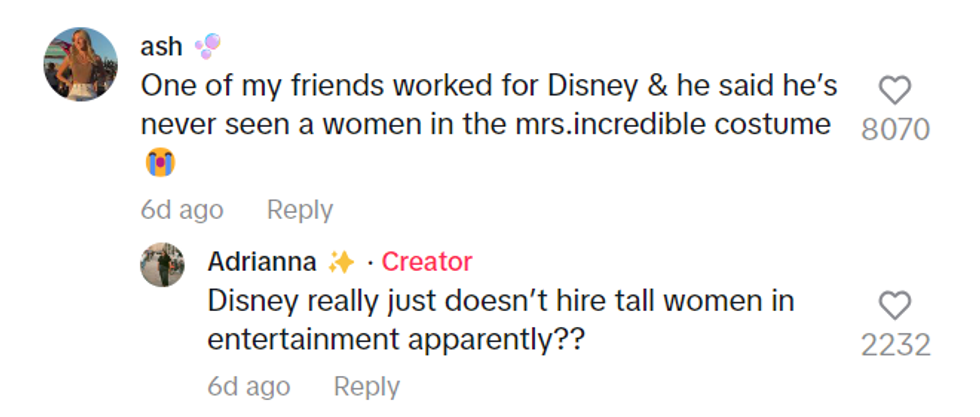
Task: Click the 2232 like count
Action: 895,345
